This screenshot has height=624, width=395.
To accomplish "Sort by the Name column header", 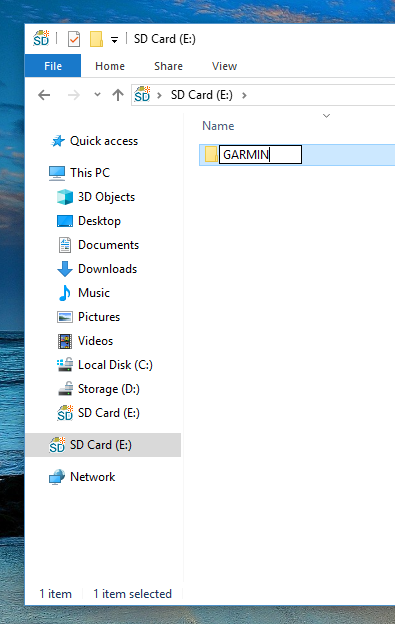I will pos(218,126).
